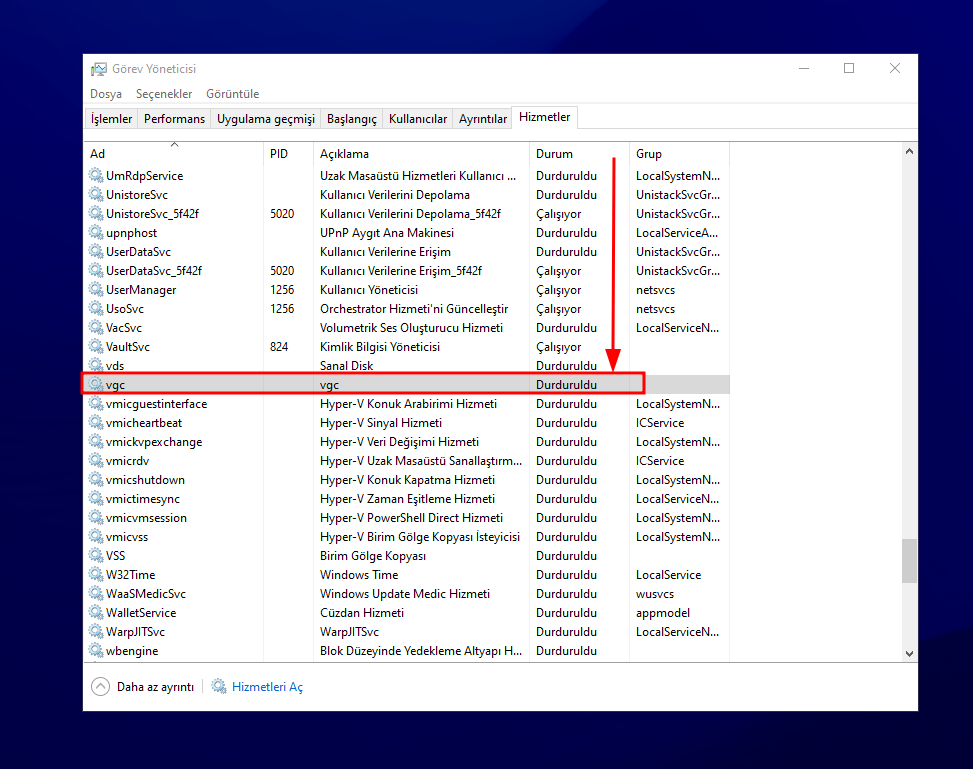
Task: Select the Hizmetler tab
Action: pos(545,117)
